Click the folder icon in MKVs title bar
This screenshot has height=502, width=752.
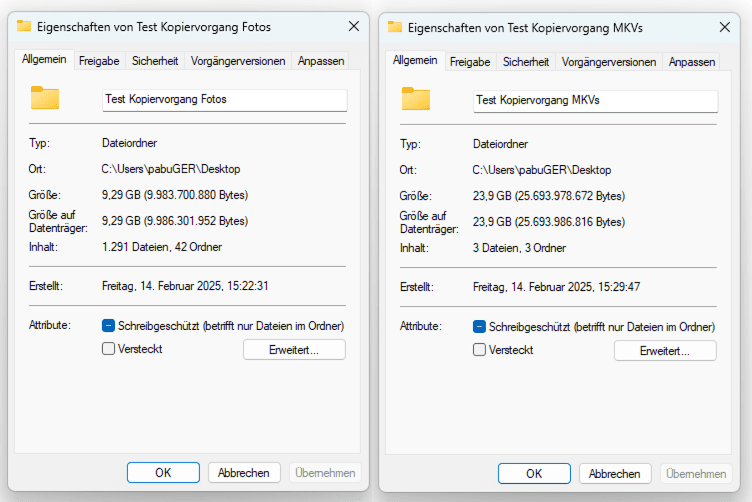tap(395, 27)
